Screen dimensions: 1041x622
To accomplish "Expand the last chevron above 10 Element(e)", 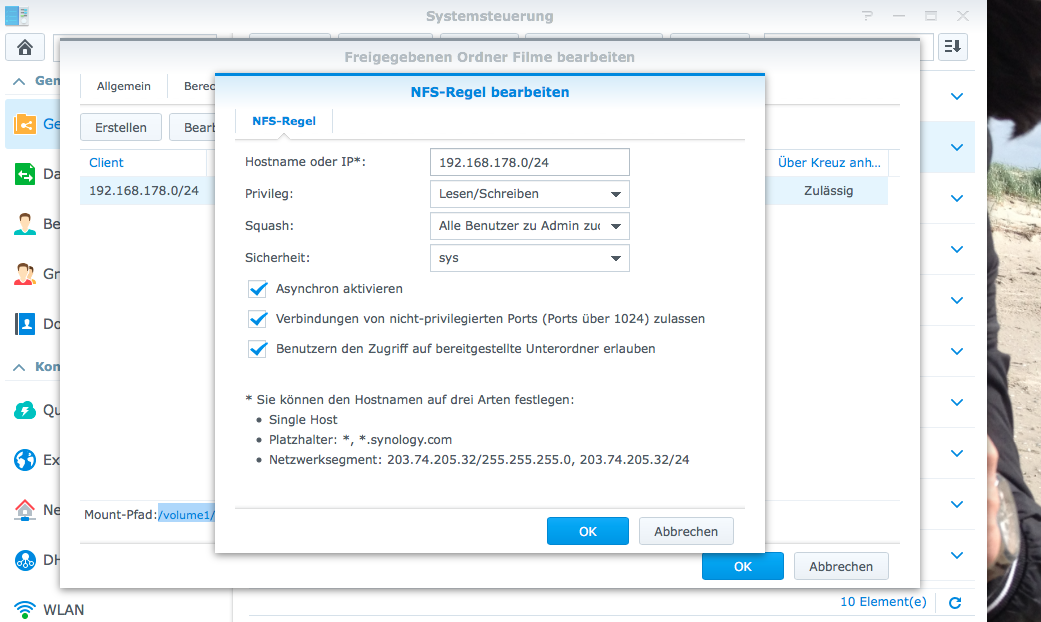I will 957,555.
